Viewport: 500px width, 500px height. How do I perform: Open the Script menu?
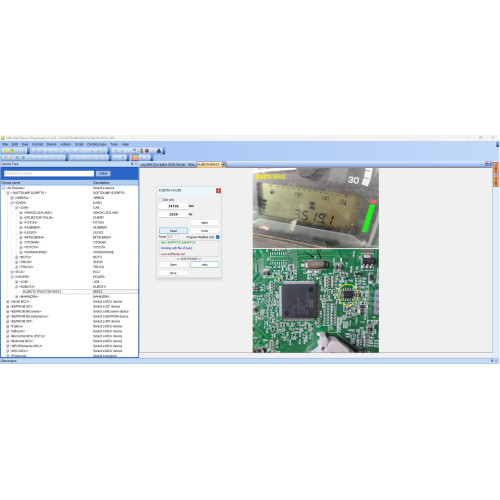[79, 144]
